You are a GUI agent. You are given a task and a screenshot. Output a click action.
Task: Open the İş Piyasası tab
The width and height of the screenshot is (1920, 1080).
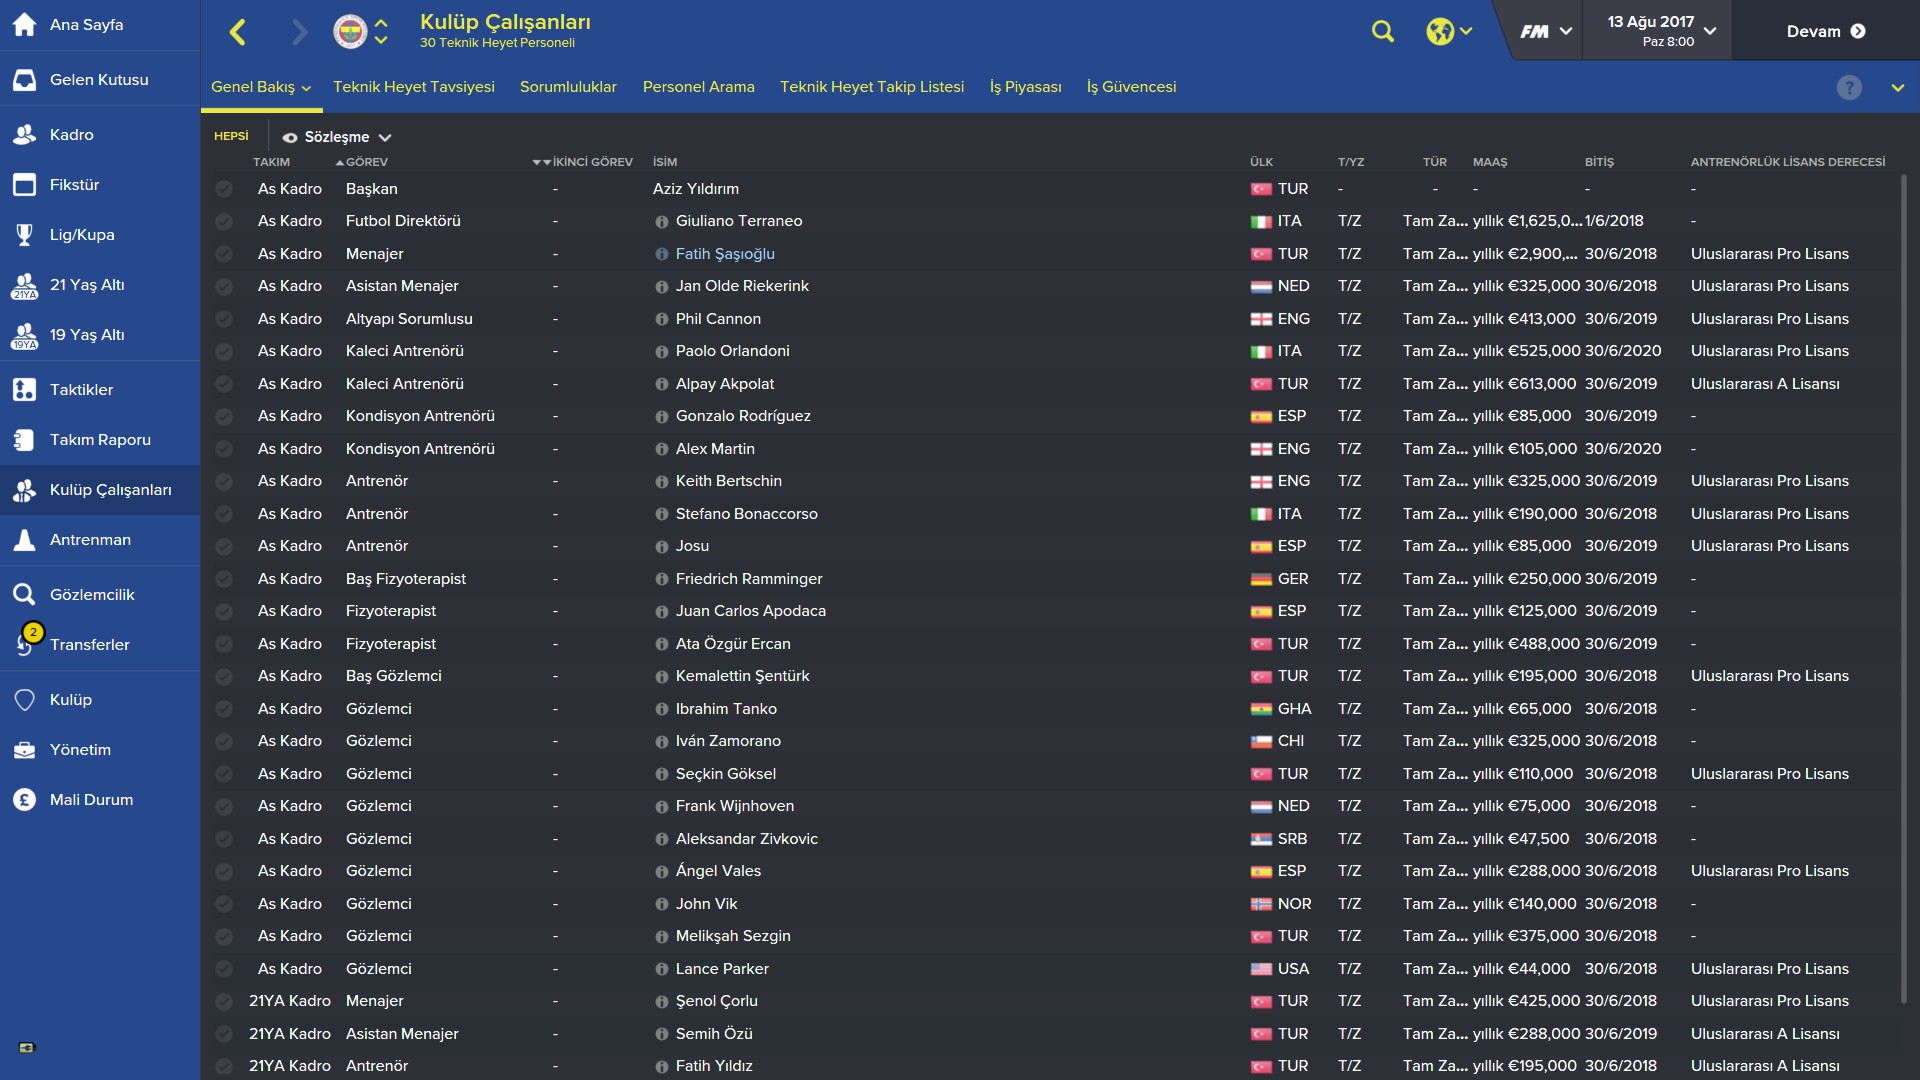pyautogui.click(x=1025, y=87)
